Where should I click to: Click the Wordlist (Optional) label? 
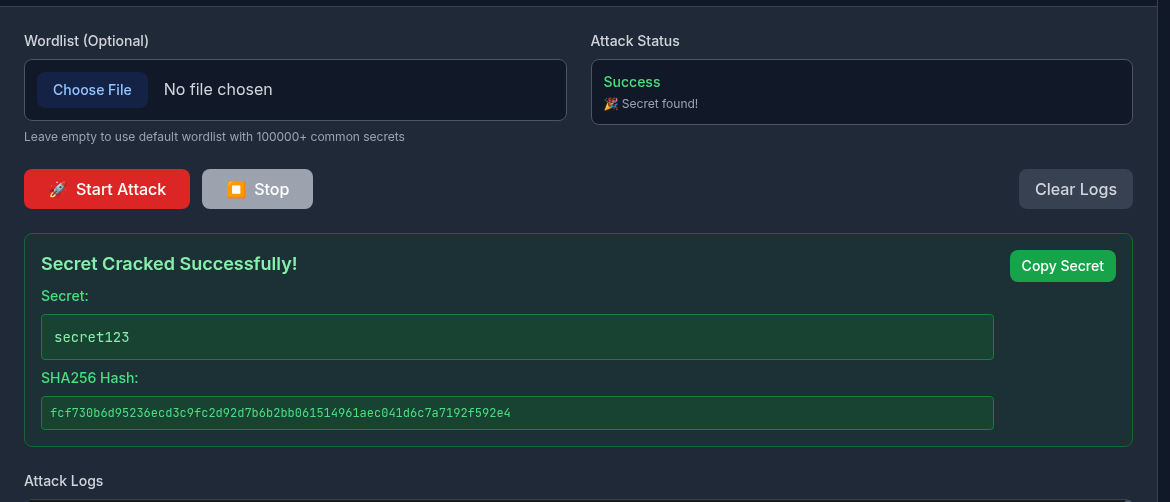(x=86, y=41)
